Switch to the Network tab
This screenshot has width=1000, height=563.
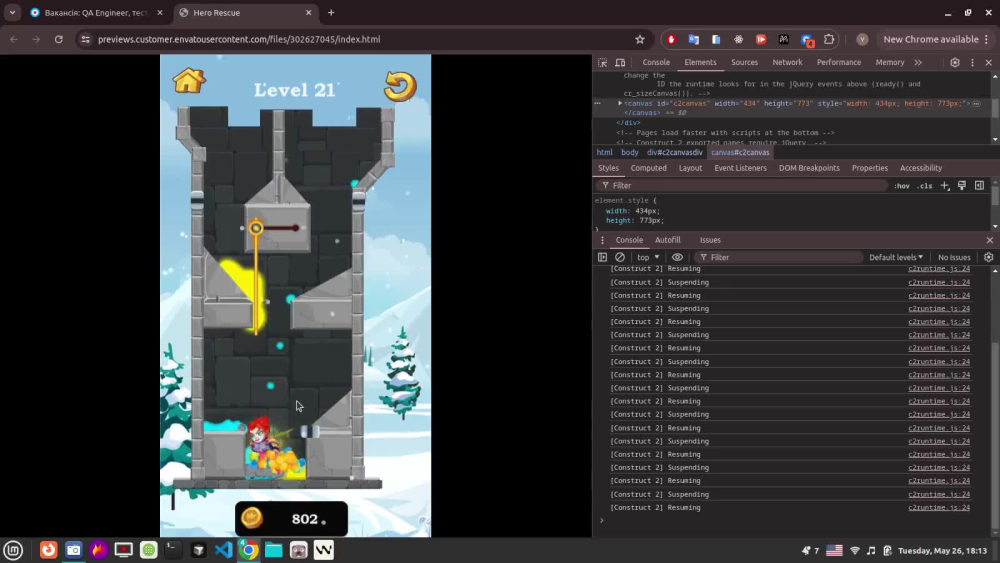(787, 62)
